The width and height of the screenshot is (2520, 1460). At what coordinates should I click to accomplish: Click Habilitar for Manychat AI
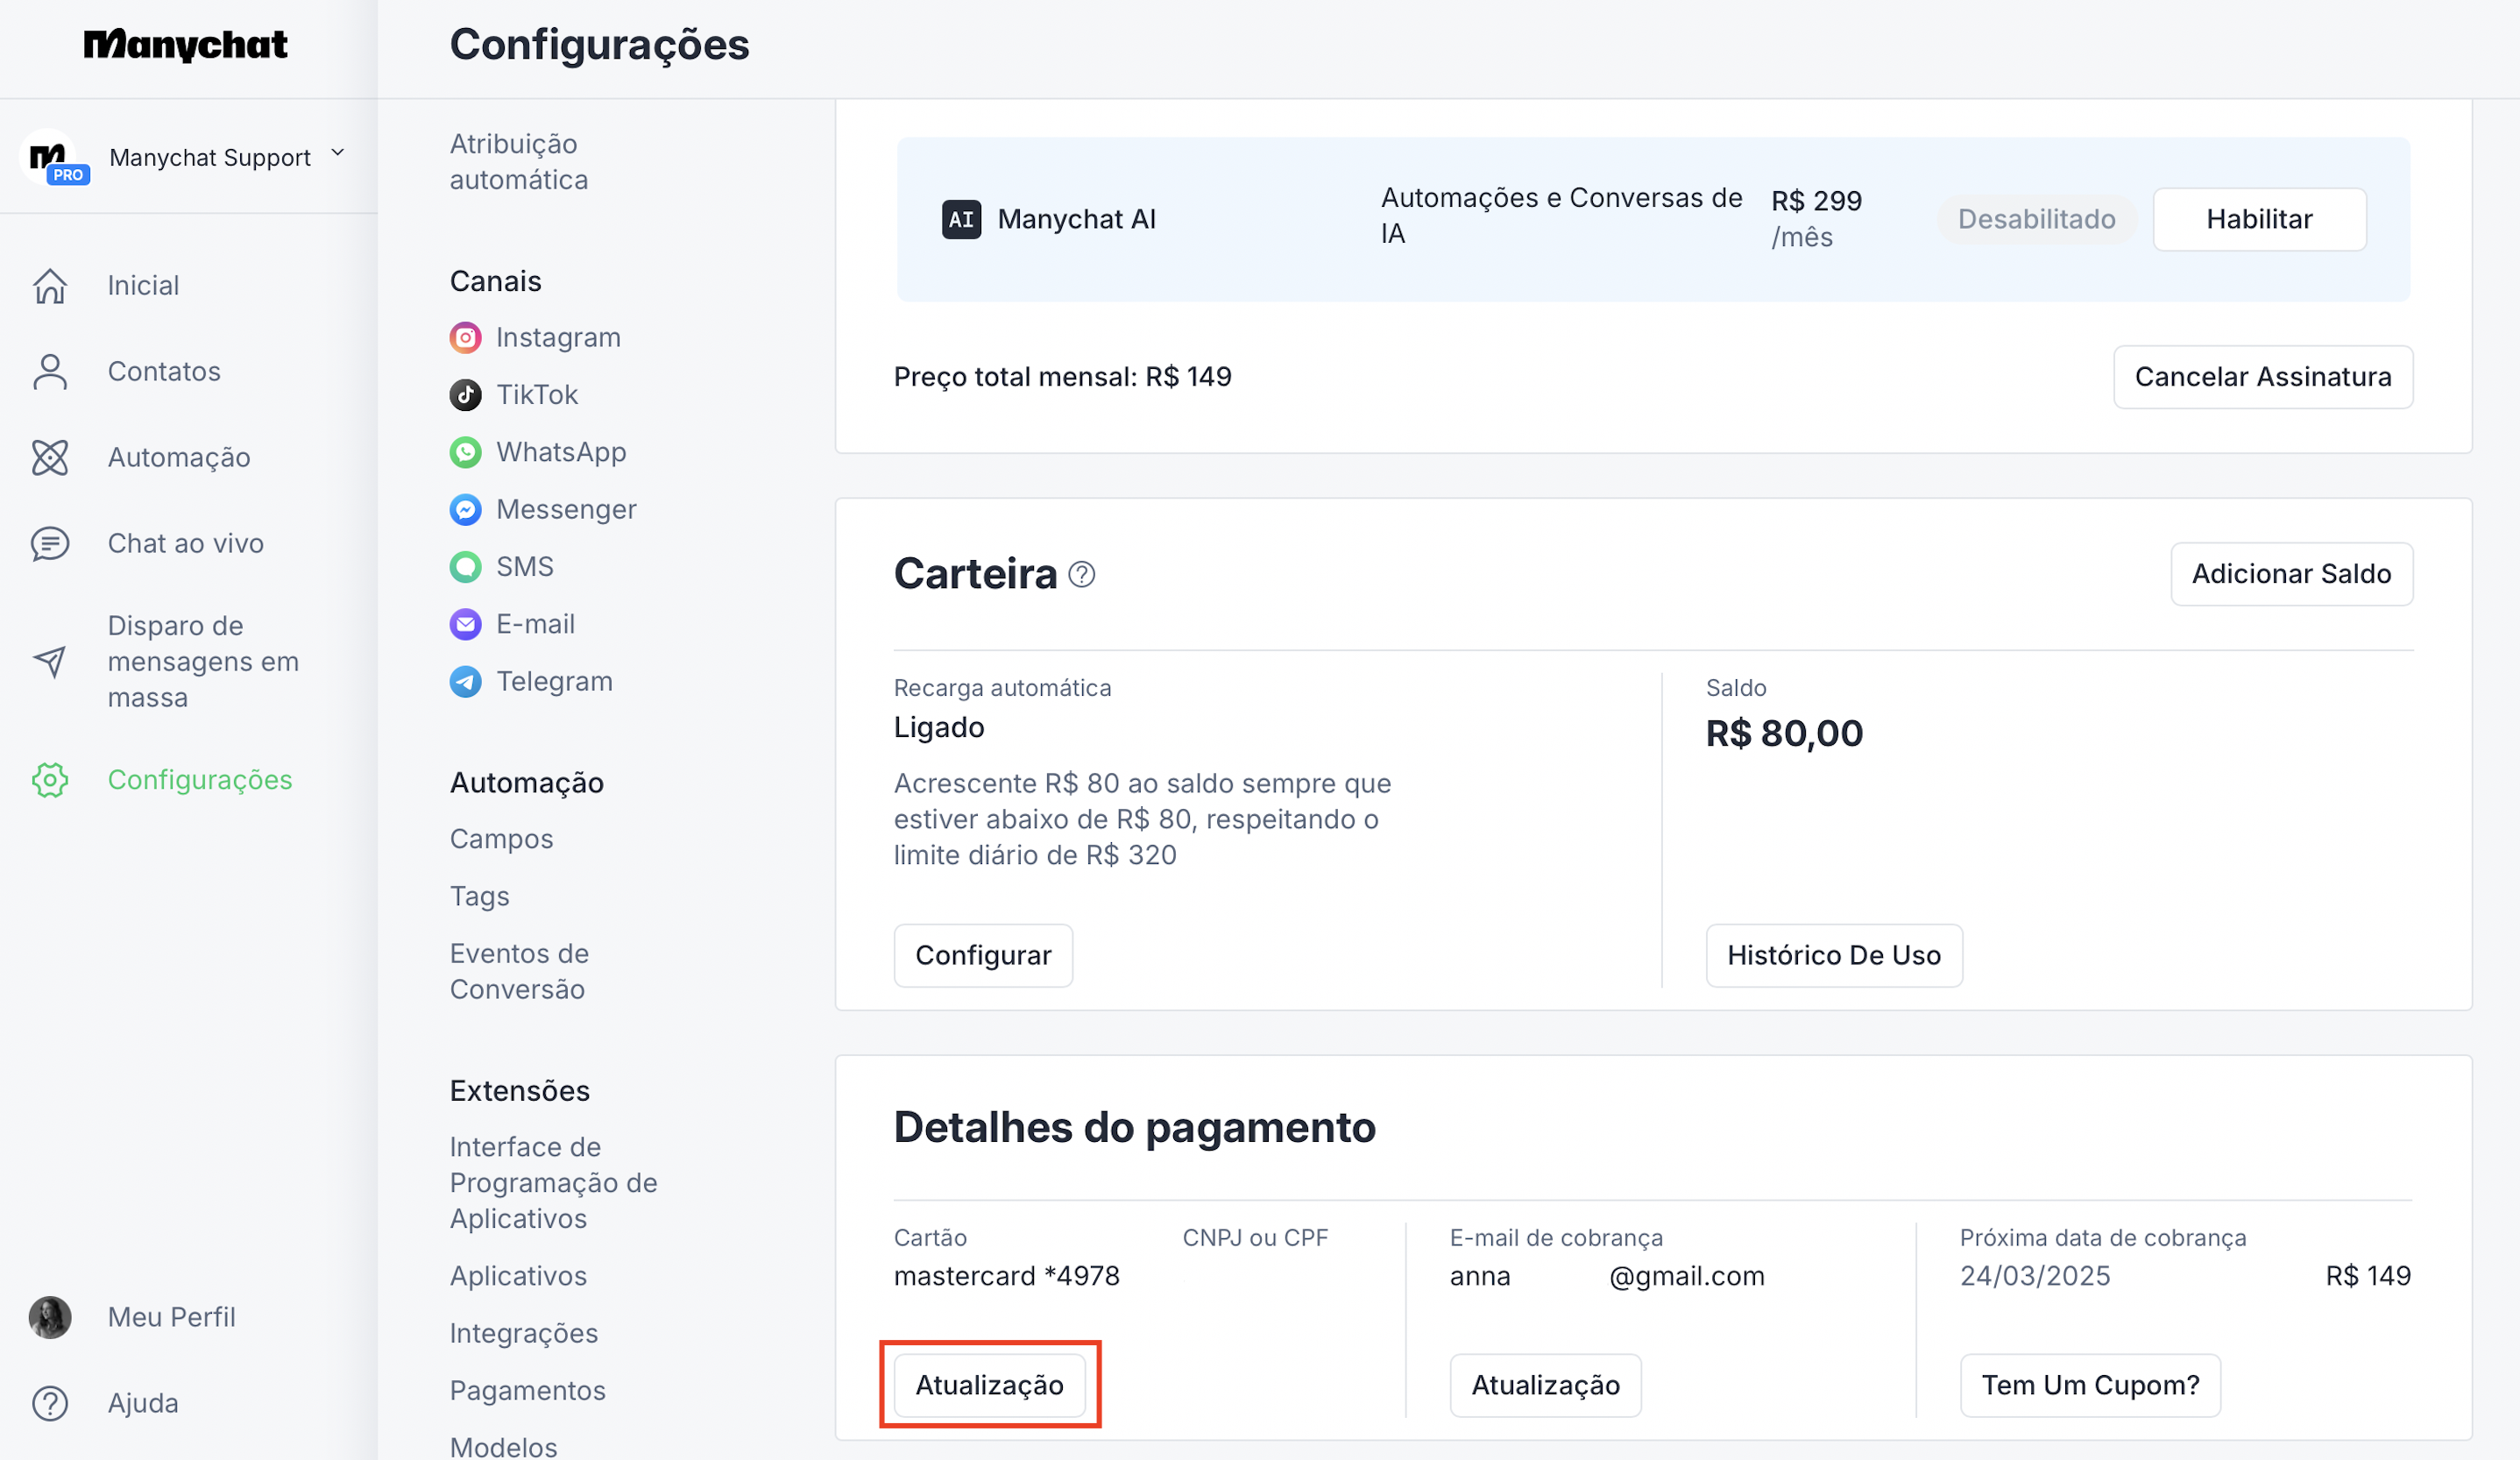(2259, 219)
